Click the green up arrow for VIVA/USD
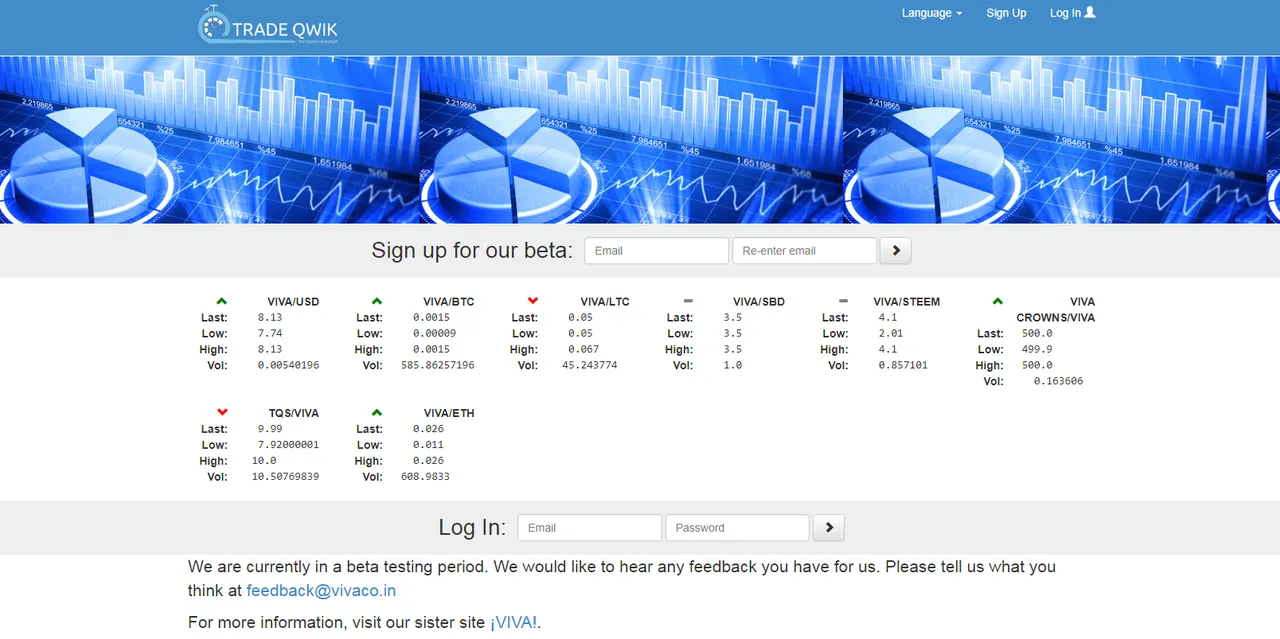This screenshot has width=1280, height=639. (x=221, y=301)
